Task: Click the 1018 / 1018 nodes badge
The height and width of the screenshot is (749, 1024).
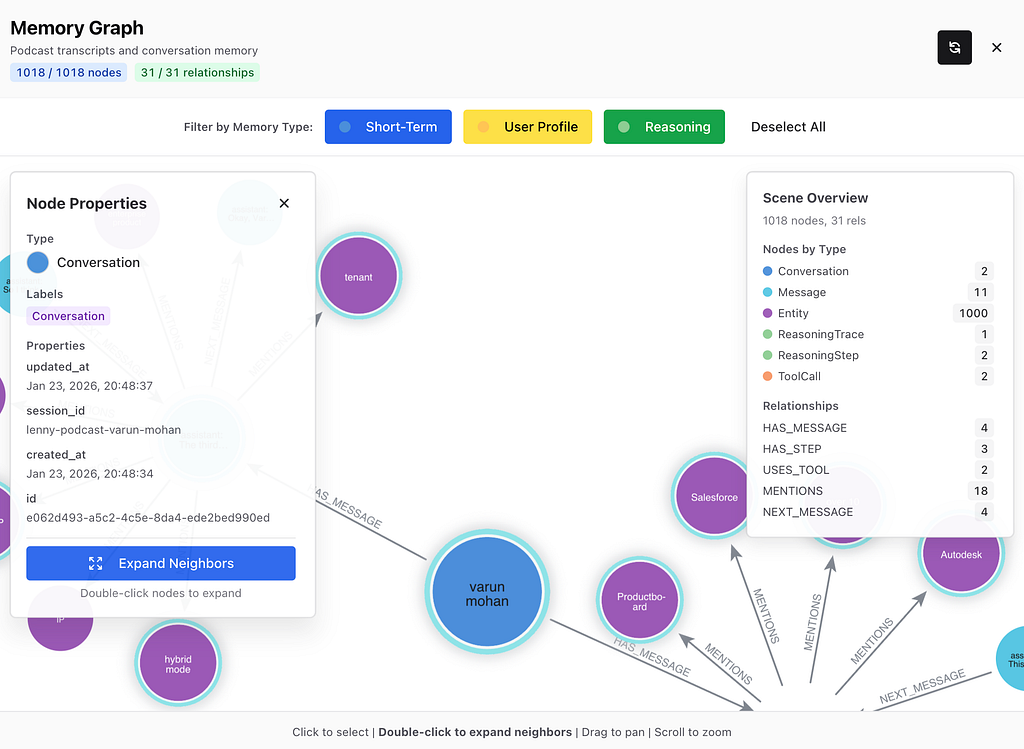Action: pyautogui.click(x=69, y=72)
